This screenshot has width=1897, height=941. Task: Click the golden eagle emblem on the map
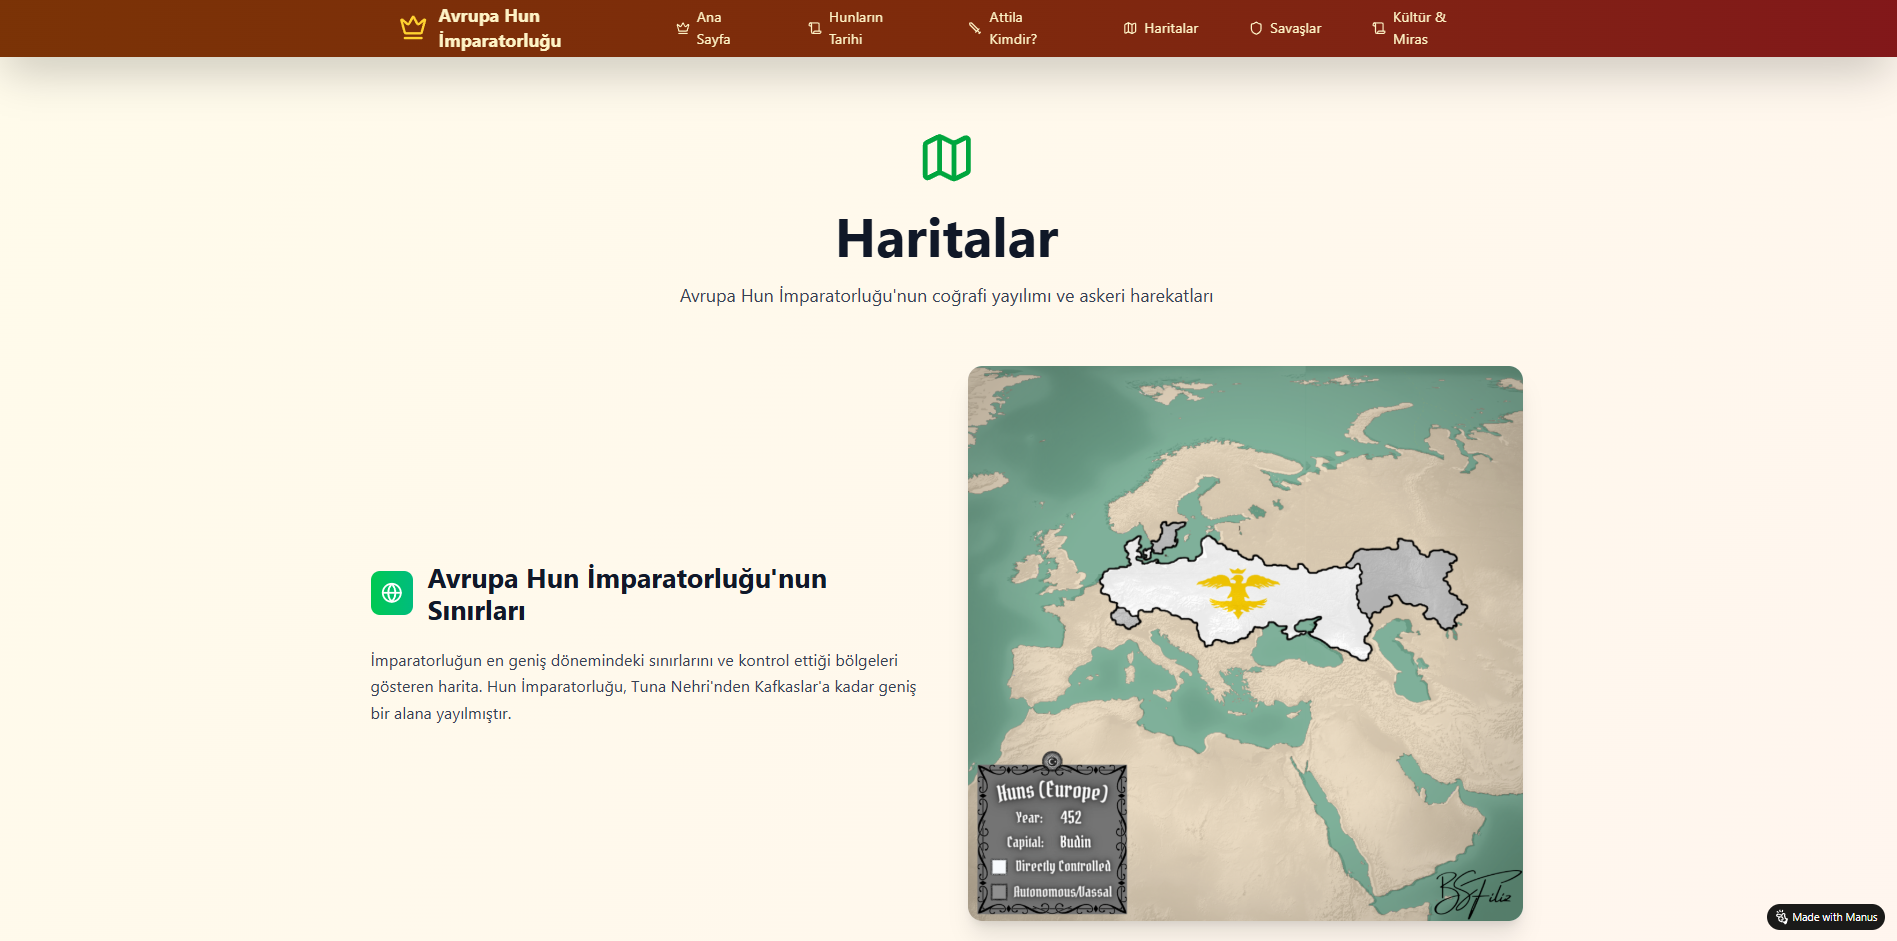coord(1238,592)
